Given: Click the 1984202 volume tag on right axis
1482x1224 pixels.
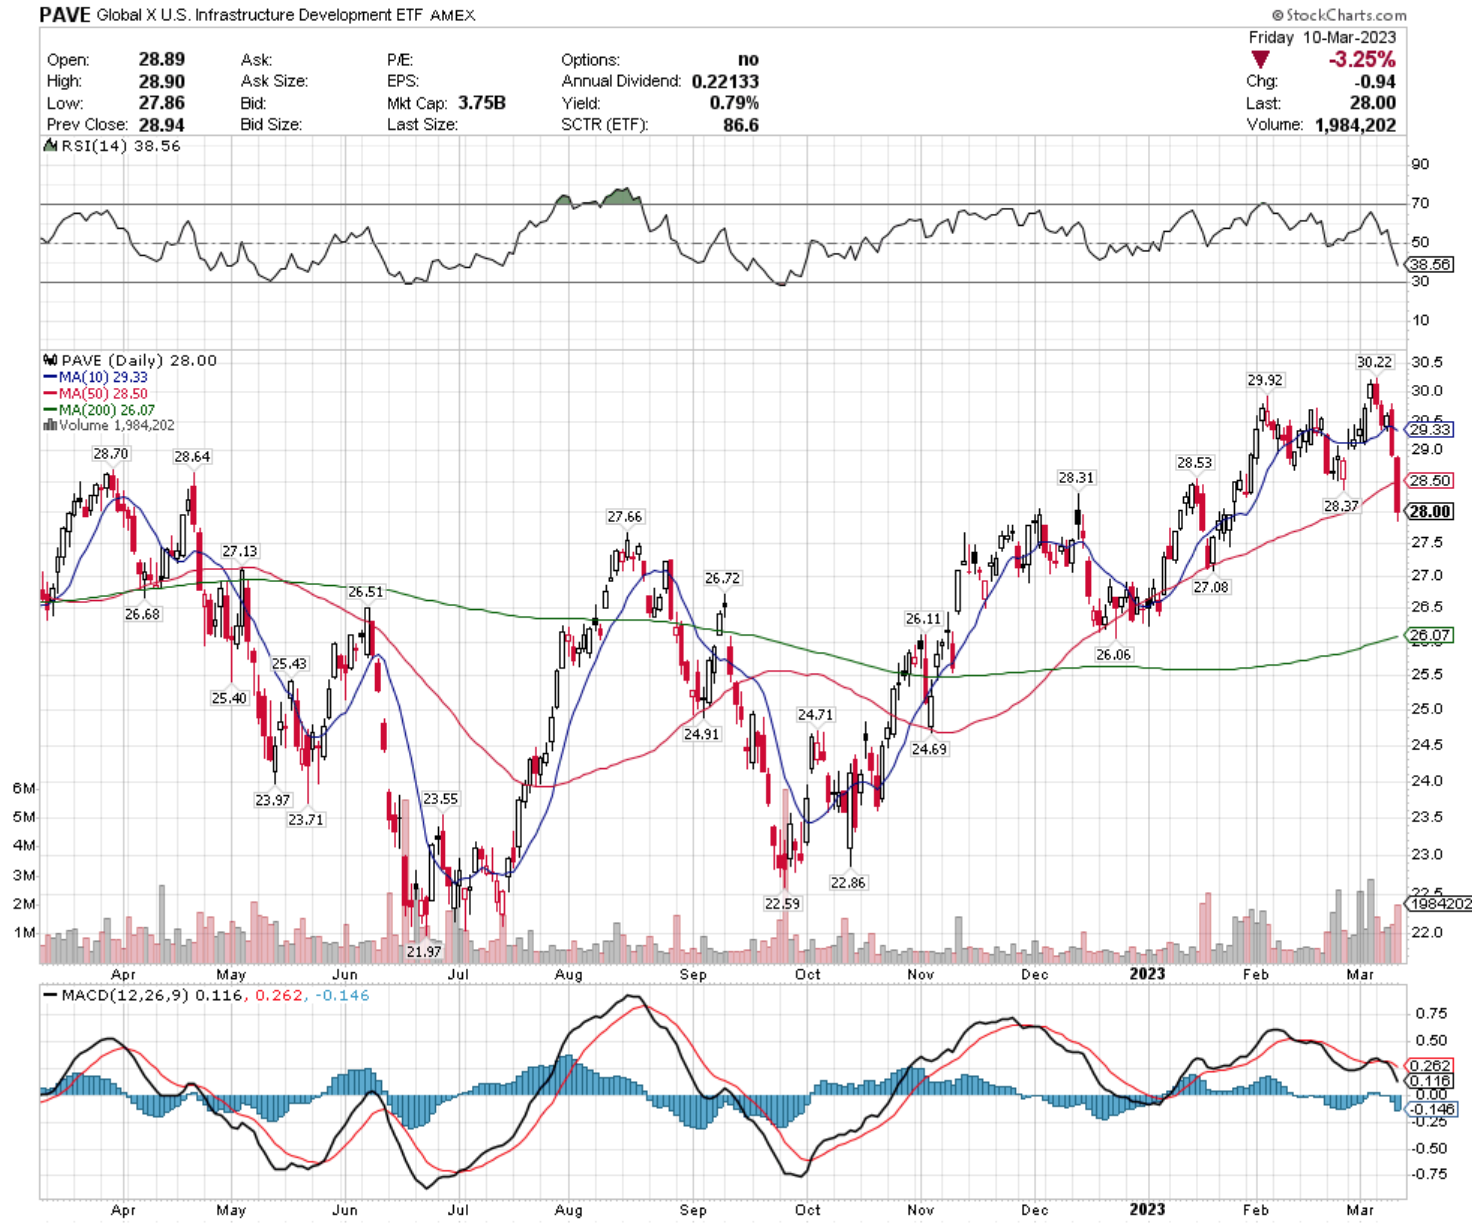Looking at the screenshot, I should 1440,904.
